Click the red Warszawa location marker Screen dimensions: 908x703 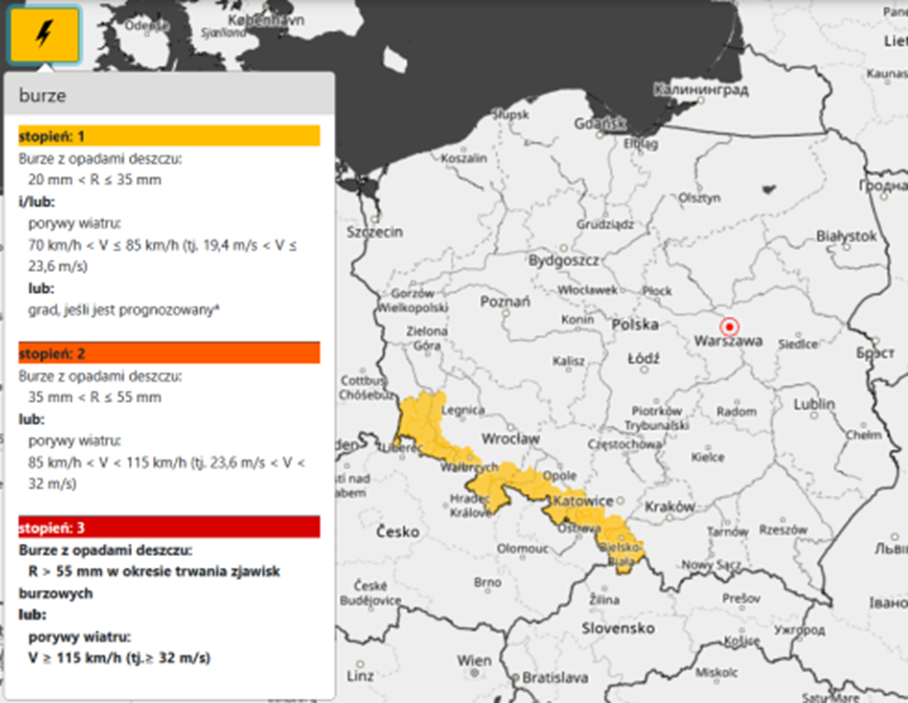click(x=730, y=327)
